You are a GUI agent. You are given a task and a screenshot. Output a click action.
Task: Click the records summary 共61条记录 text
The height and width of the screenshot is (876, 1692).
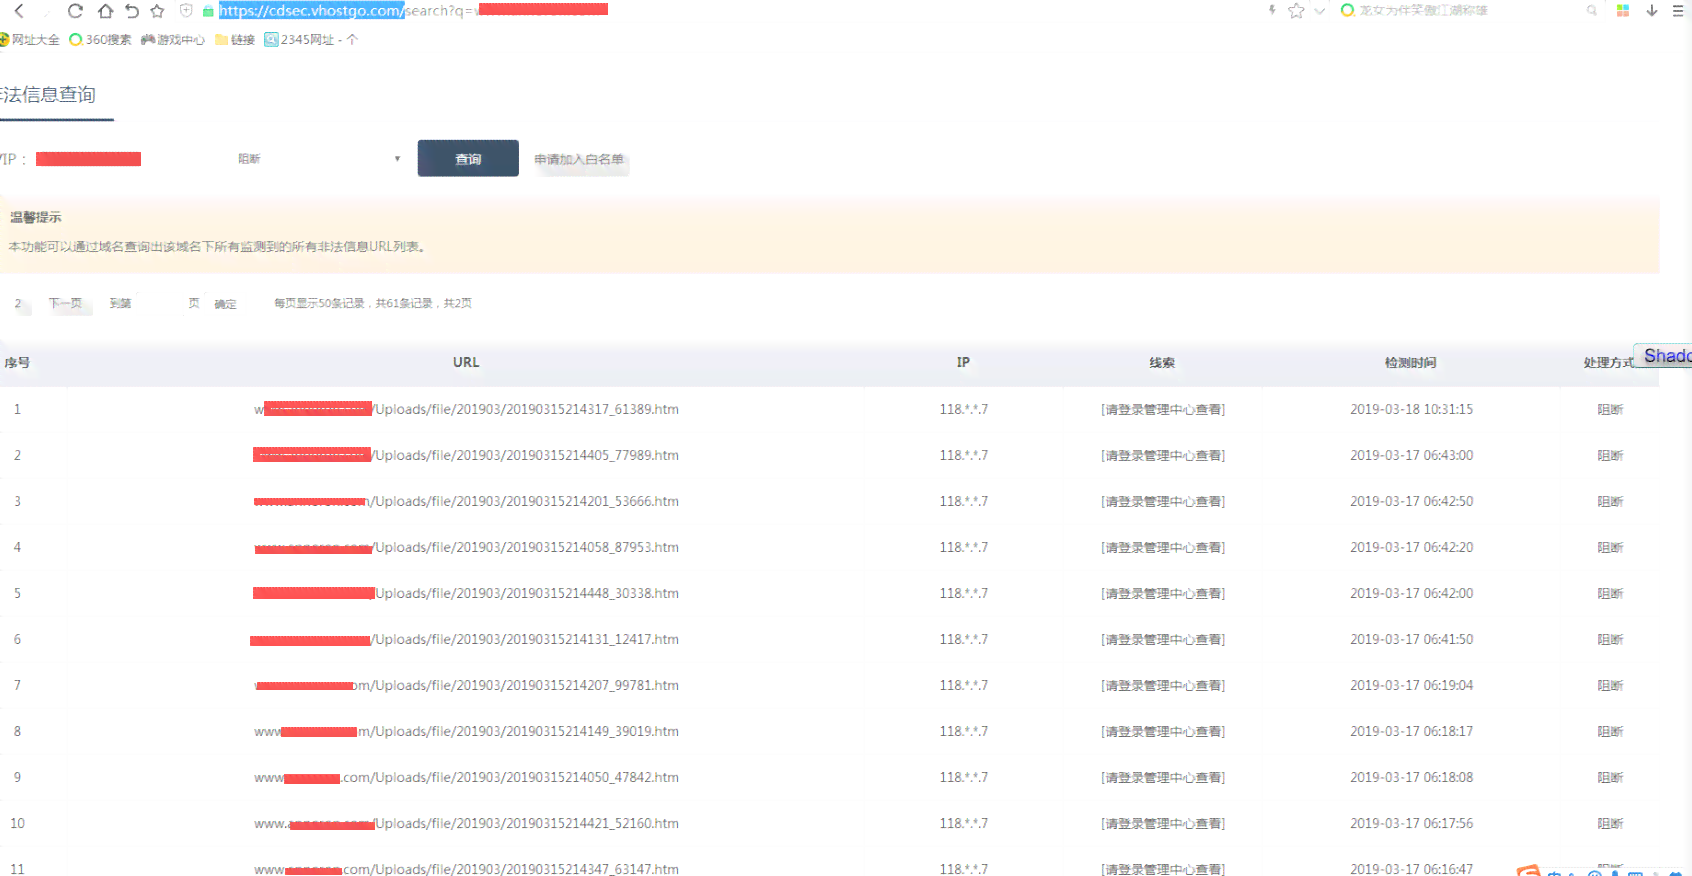click(x=404, y=303)
